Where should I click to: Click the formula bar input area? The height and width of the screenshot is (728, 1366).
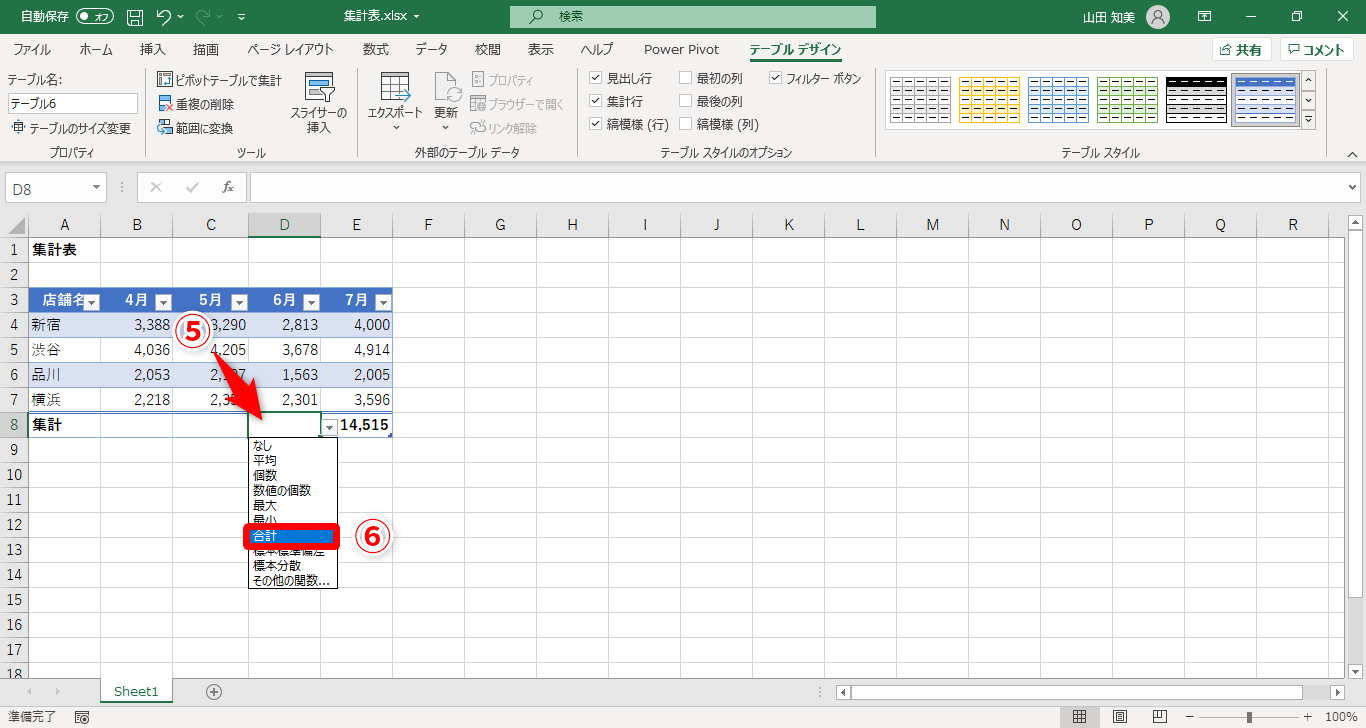[x=798, y=187]
